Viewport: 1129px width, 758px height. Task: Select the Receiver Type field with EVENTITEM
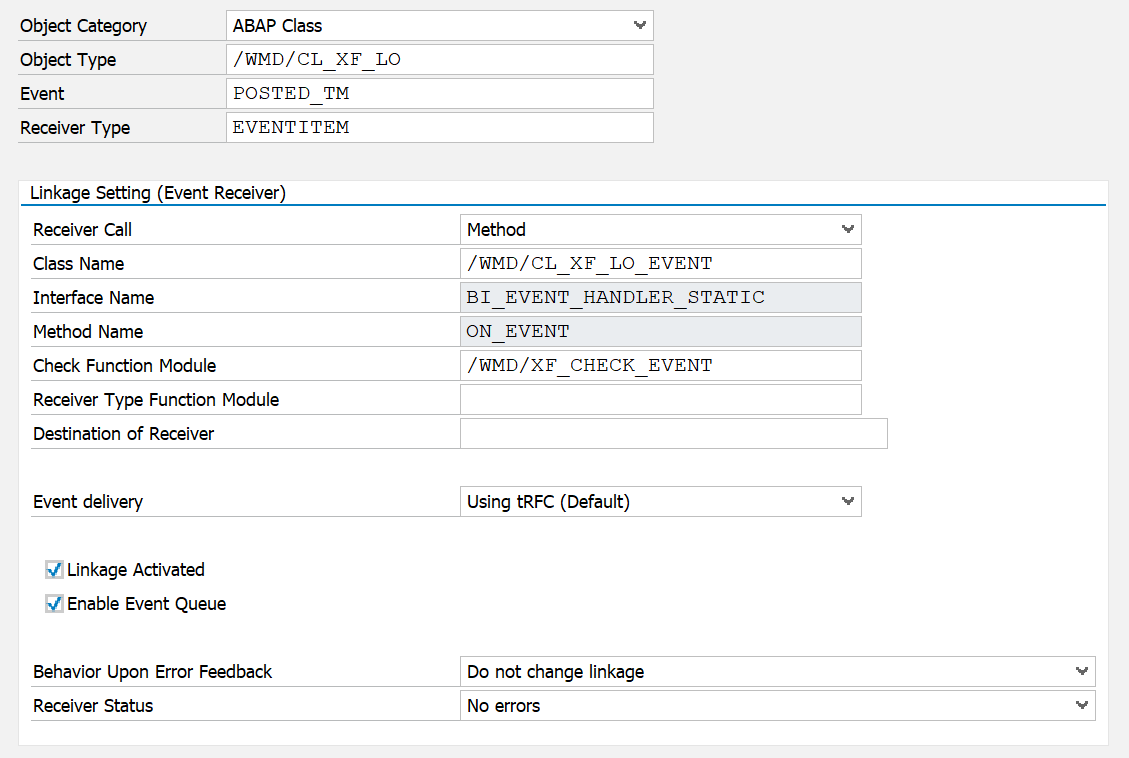click(440, 128)
